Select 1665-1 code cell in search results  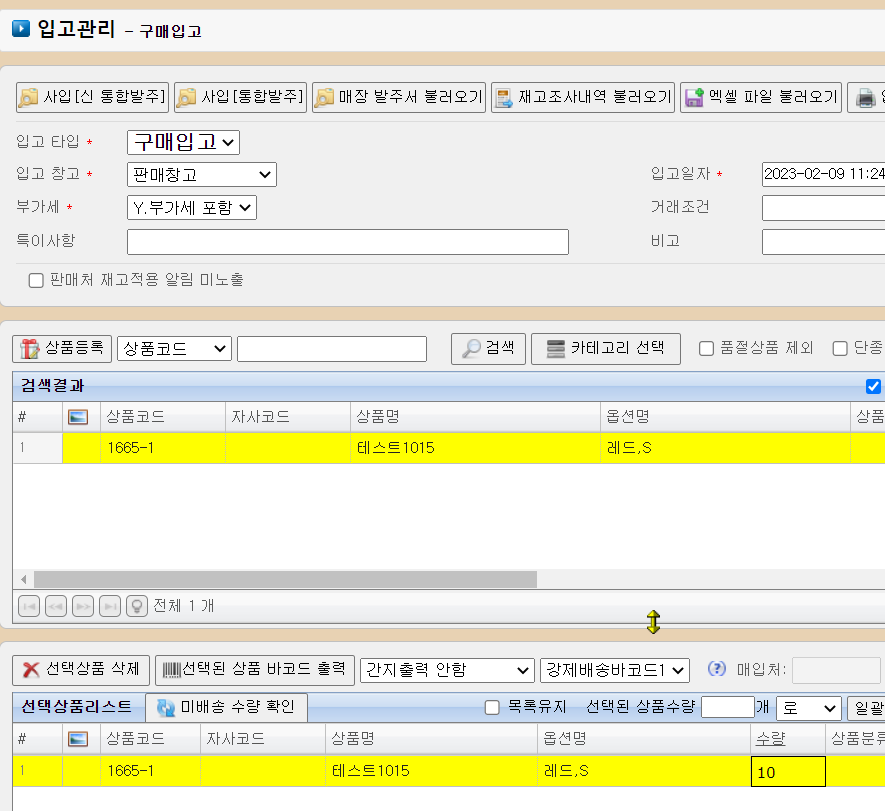click(163, 448)
